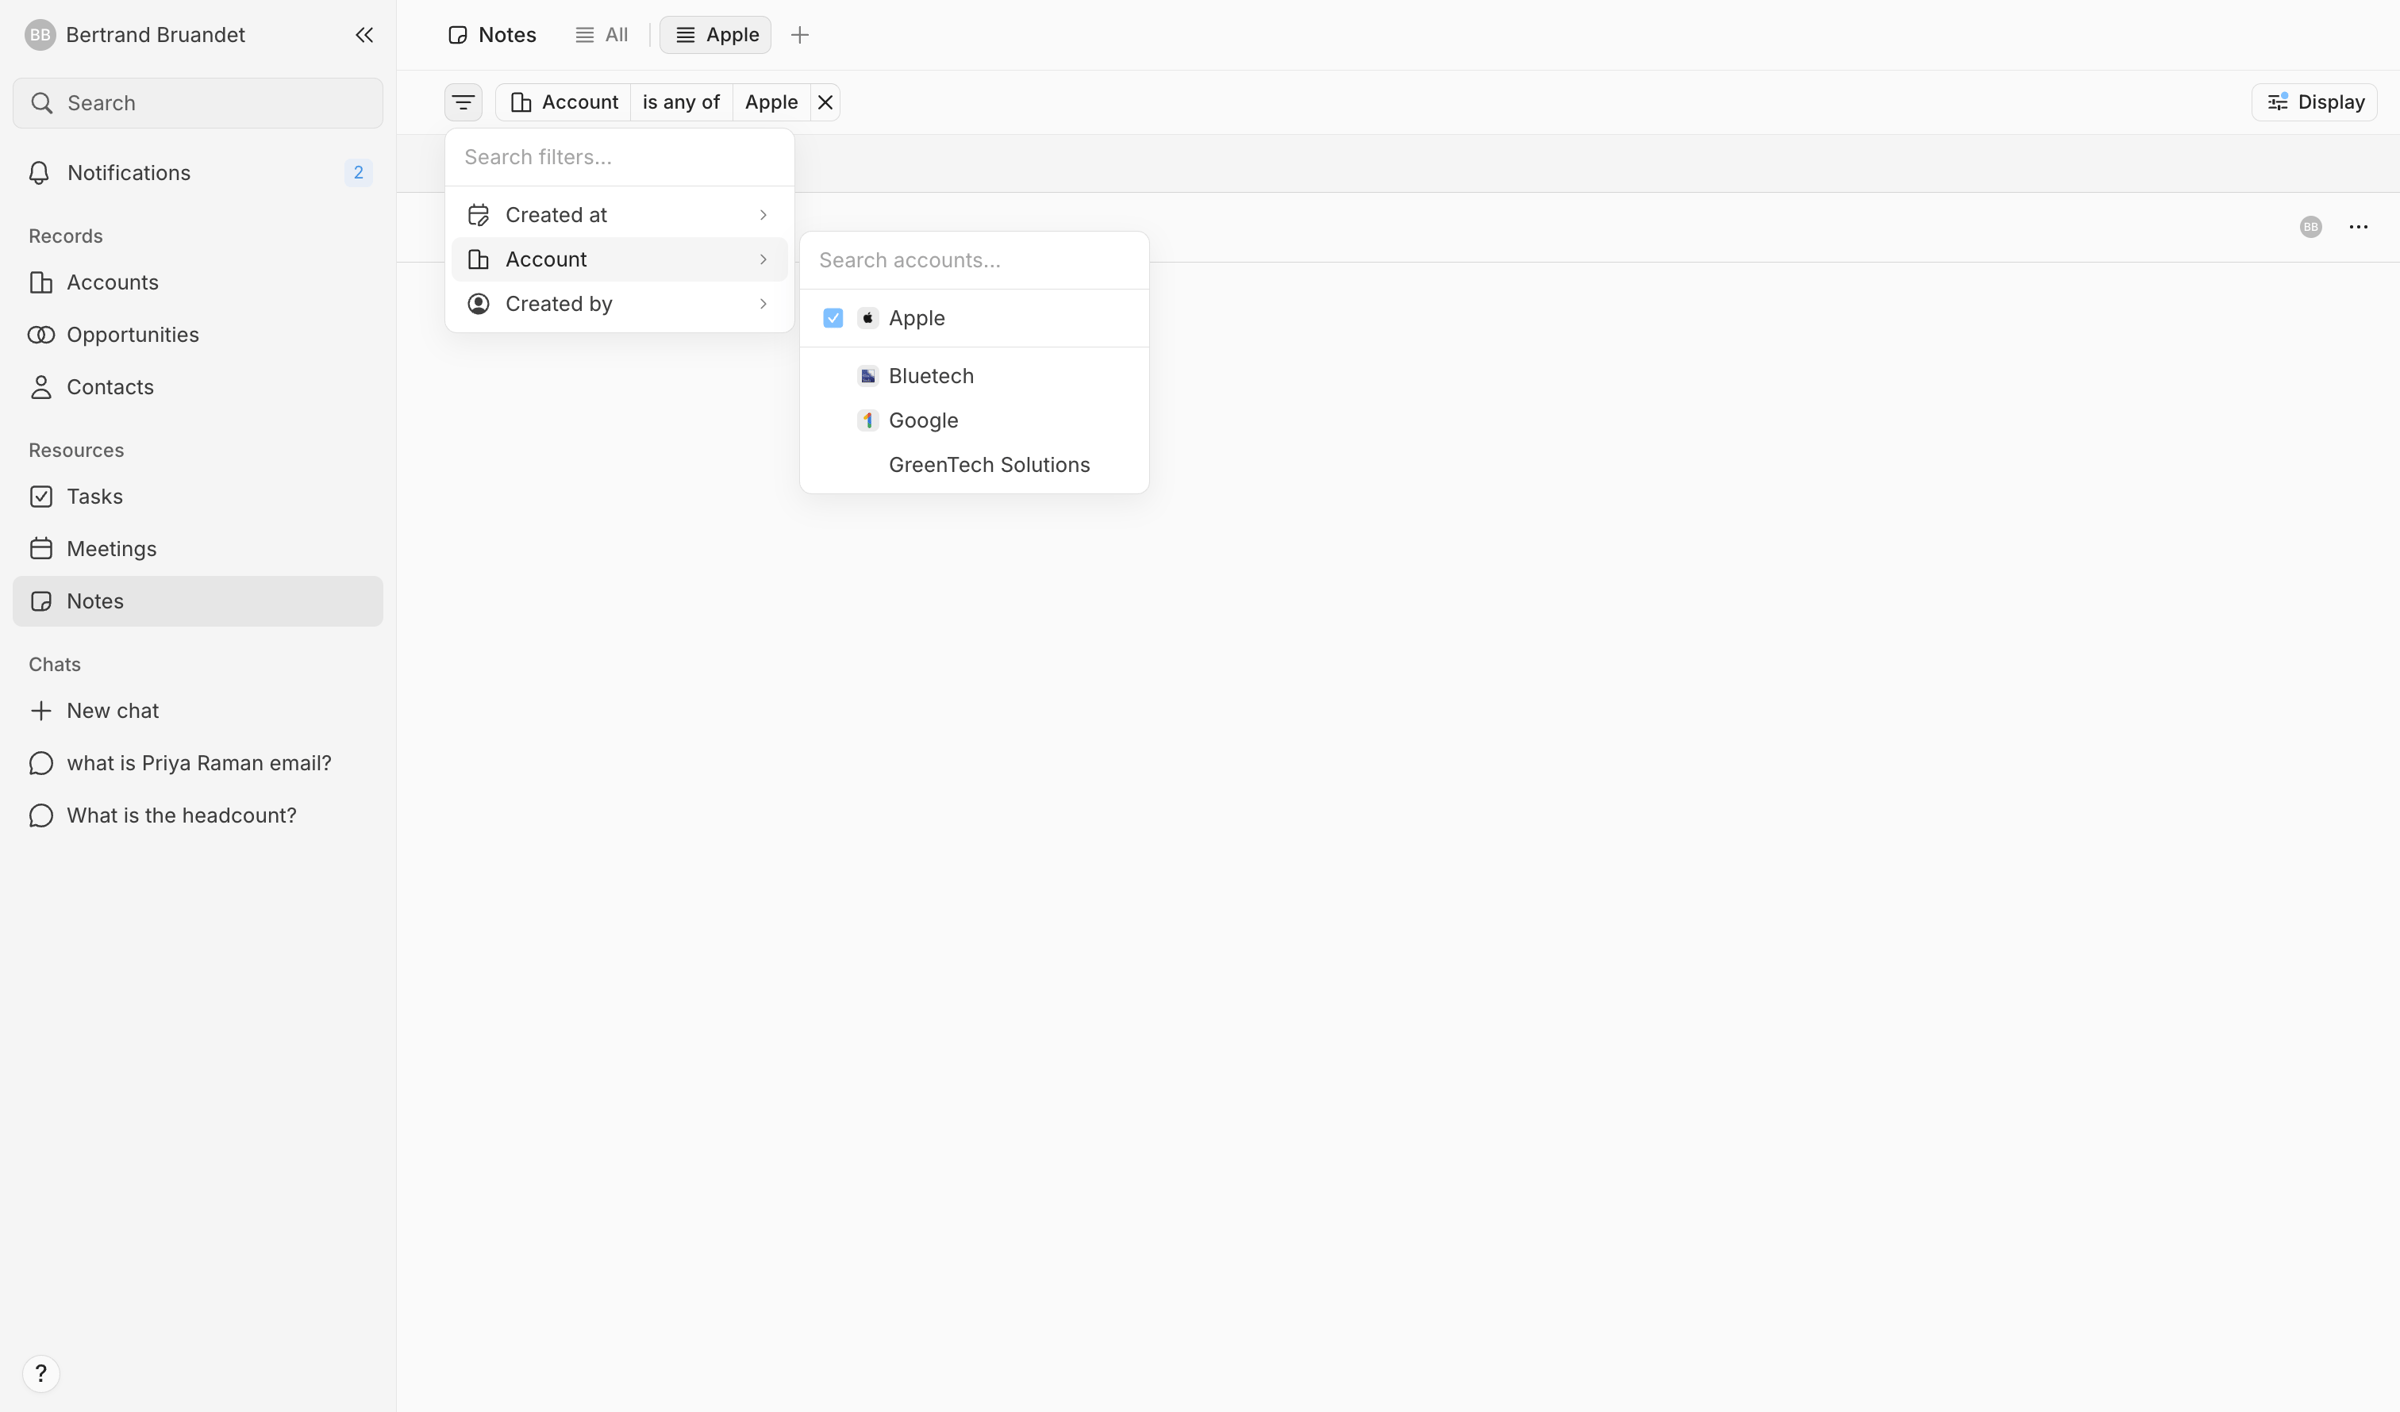
Task: Open Notifications in the sidebar
Action: [x=198, y=173]
